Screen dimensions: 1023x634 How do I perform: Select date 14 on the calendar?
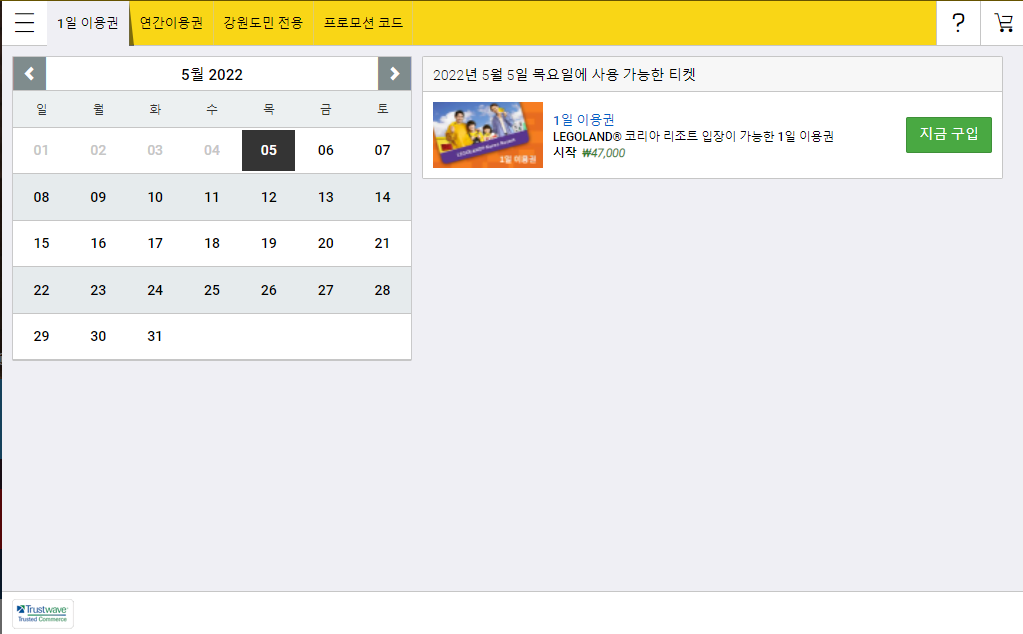382,197
